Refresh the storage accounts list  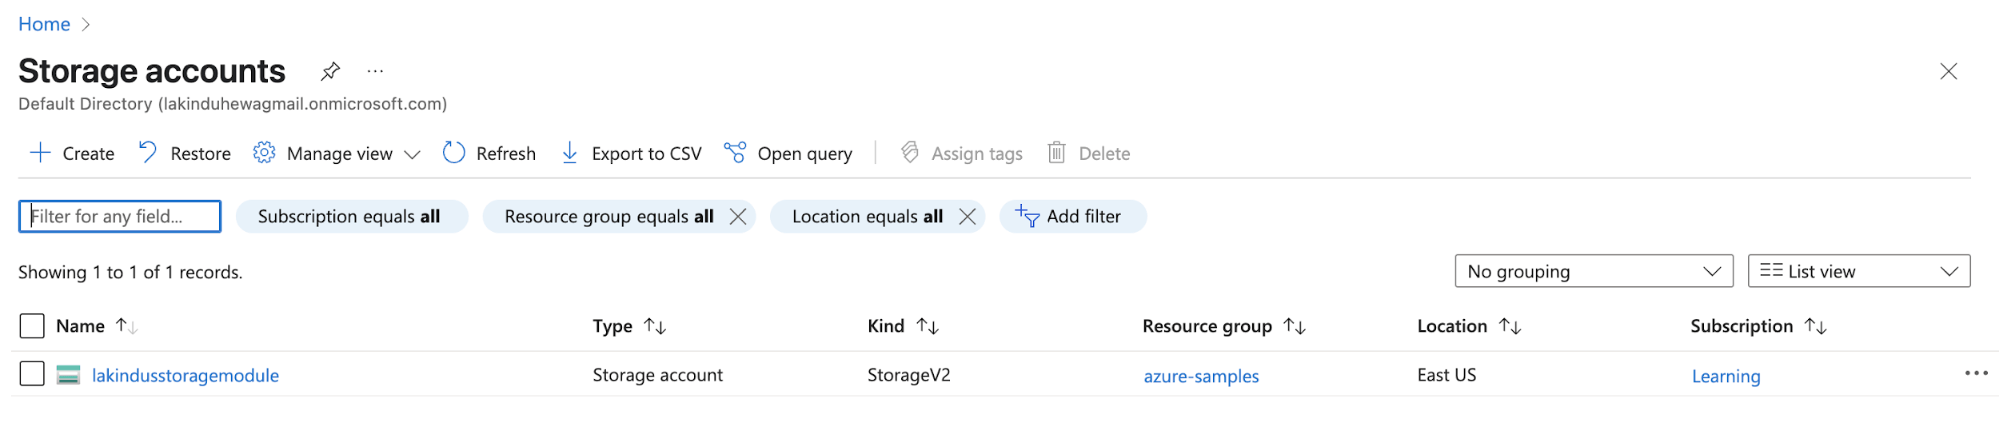pyautogui.click(x=490, y=153)
